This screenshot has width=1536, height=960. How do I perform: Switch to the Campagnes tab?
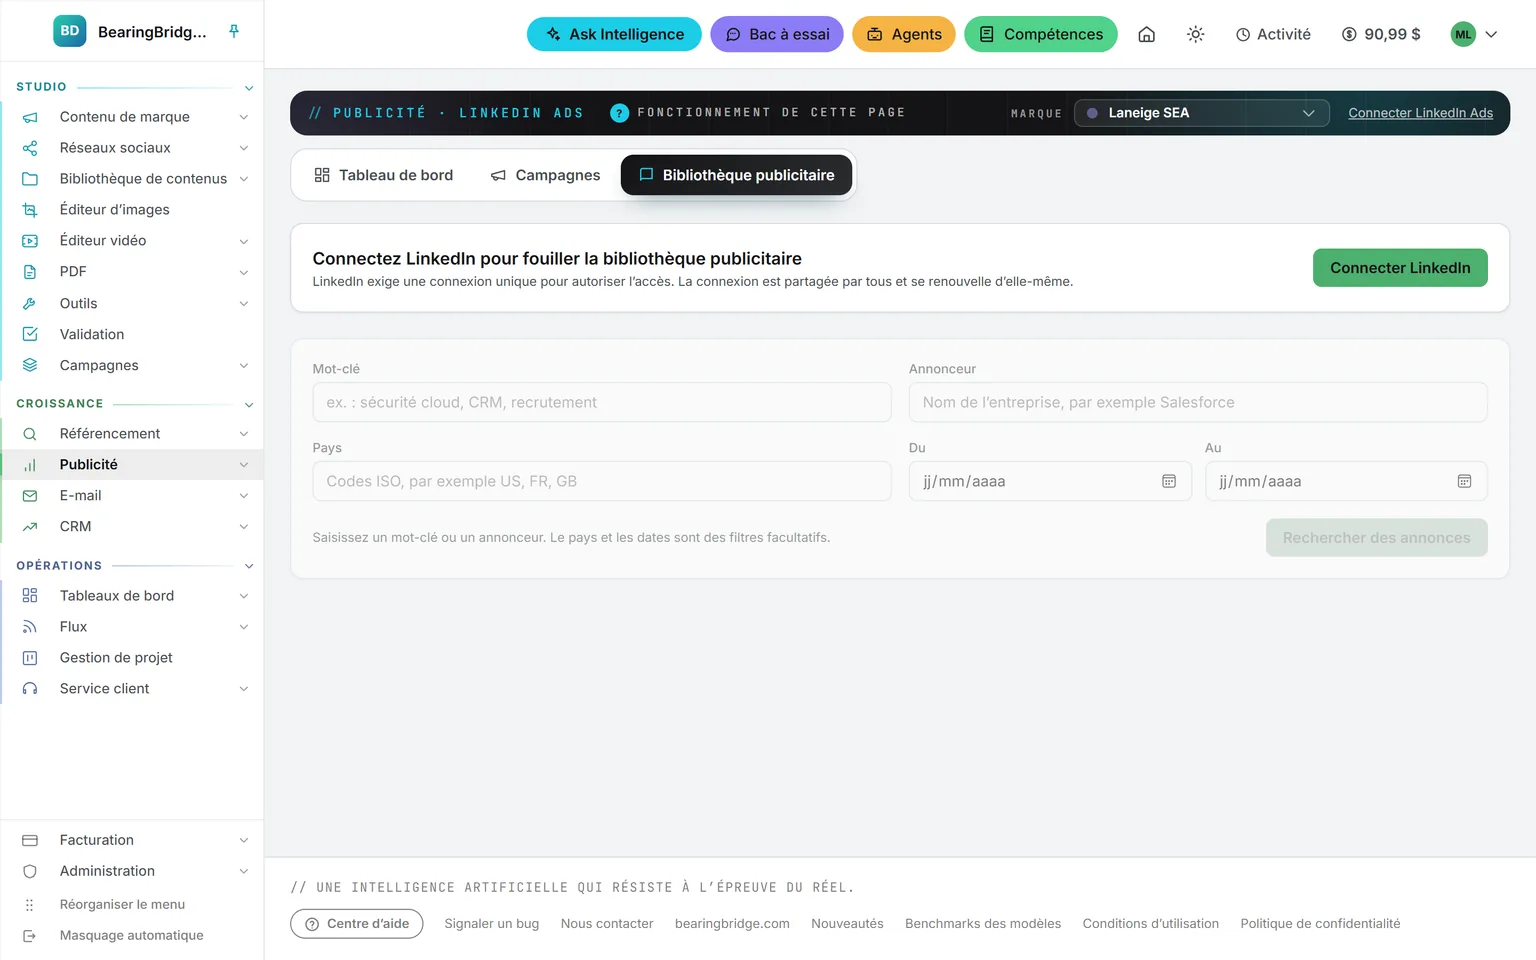tap(545, 175)
